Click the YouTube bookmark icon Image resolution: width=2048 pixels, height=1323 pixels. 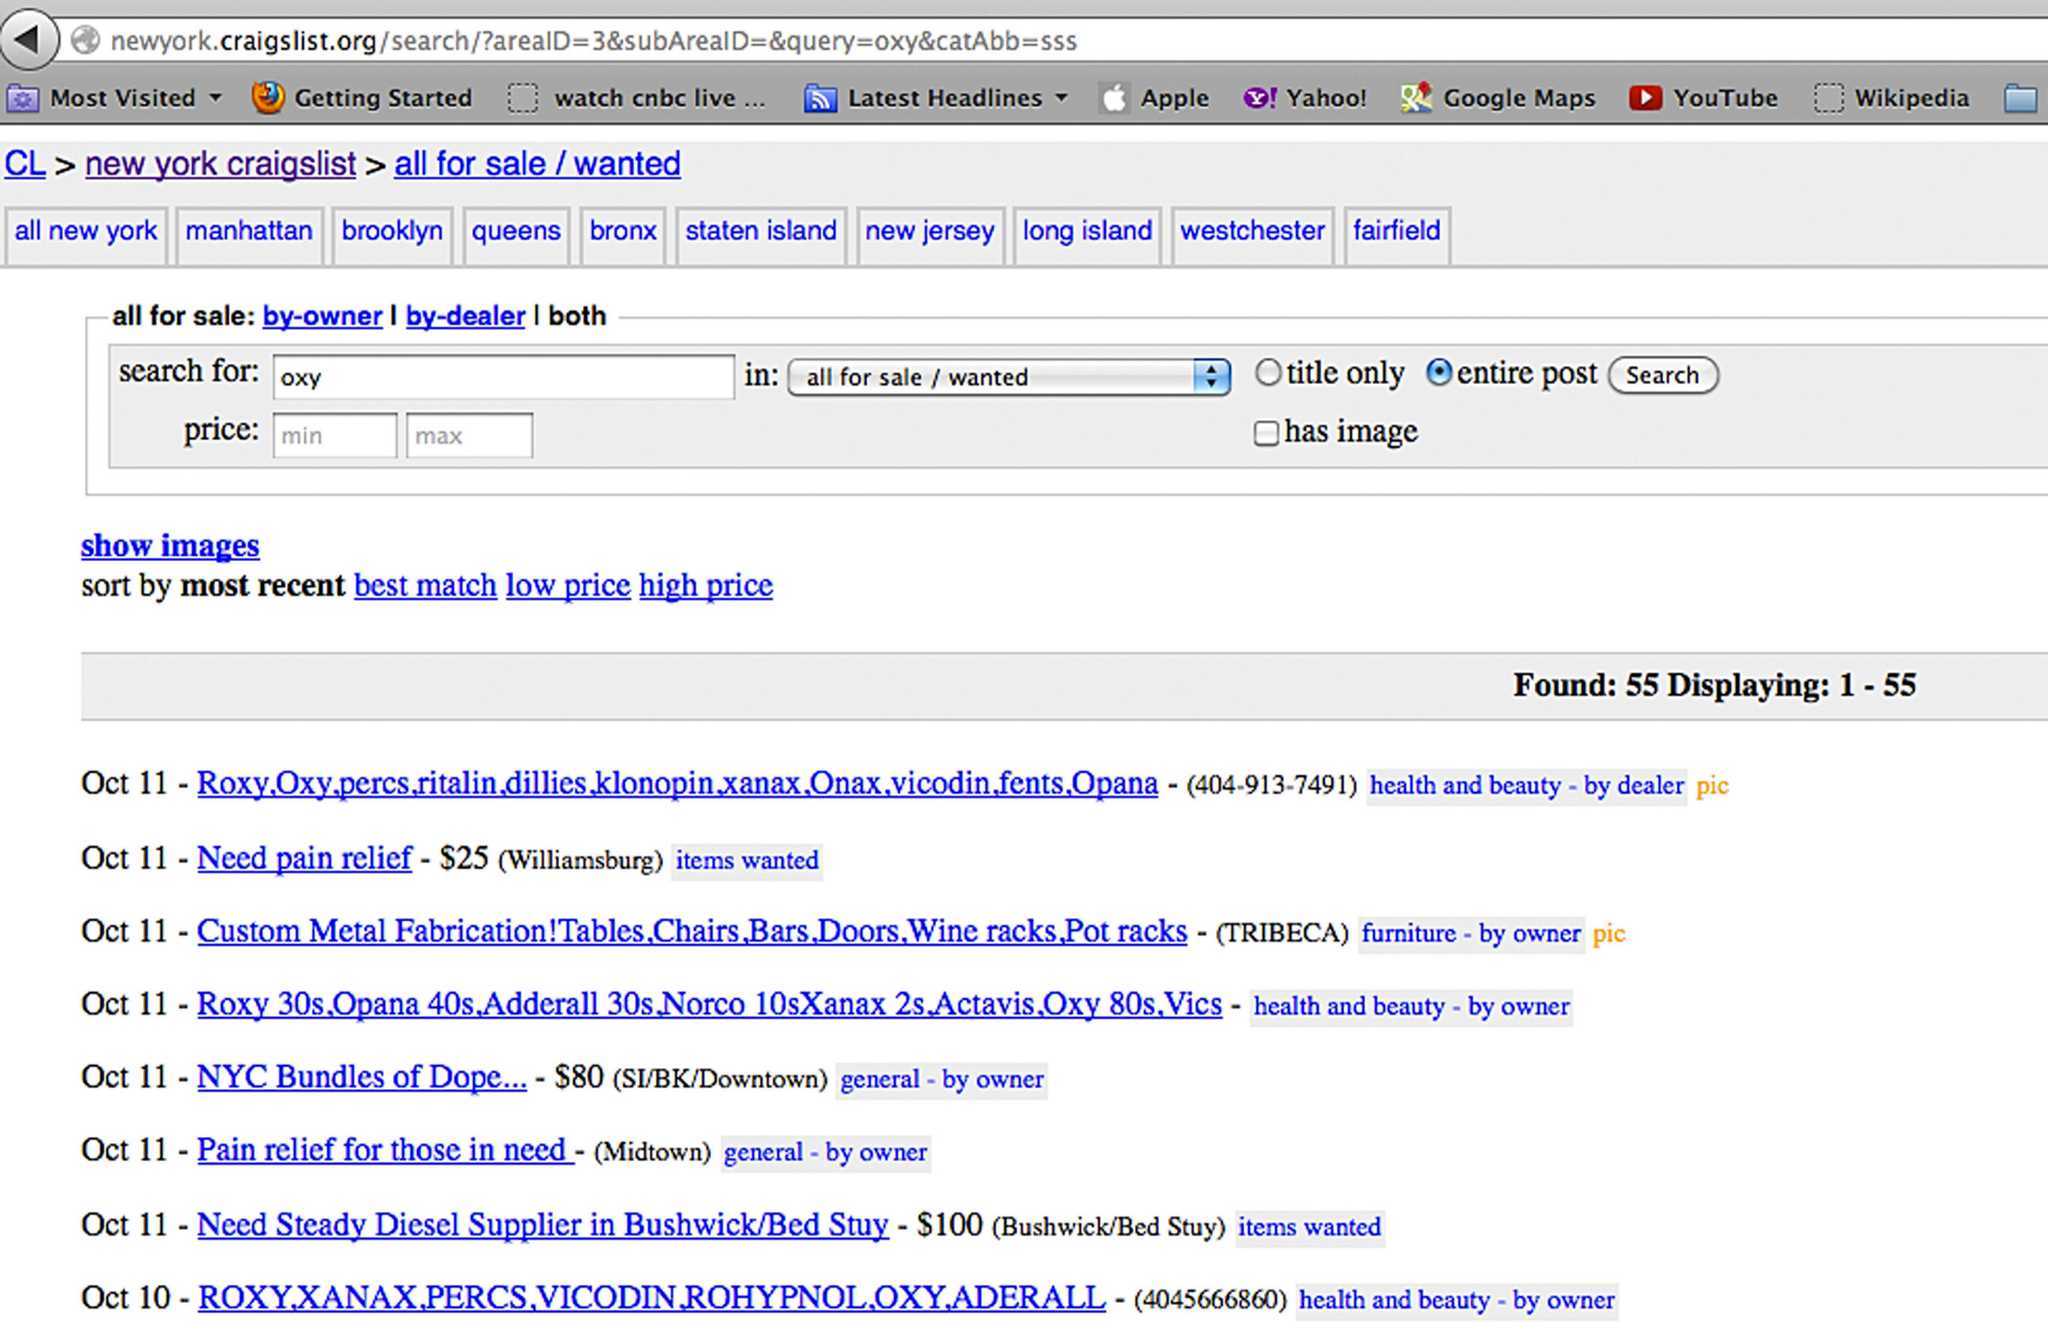pos(1645,98)
